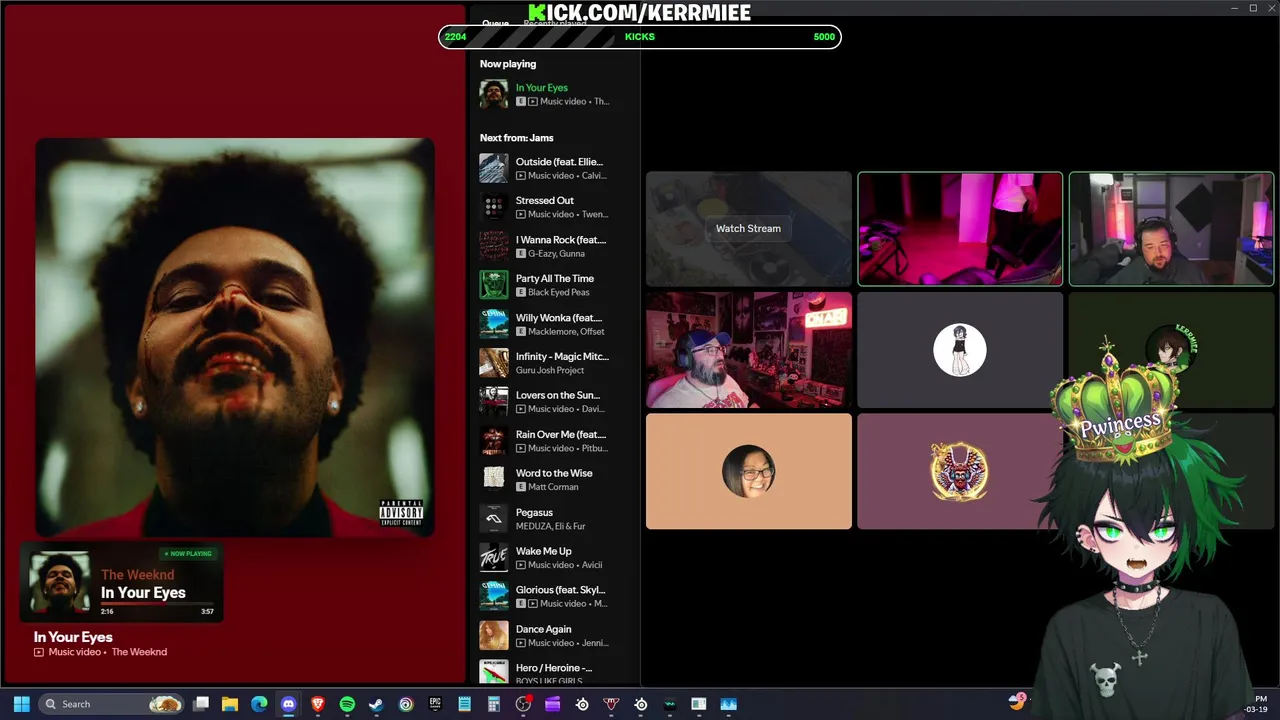Select the peach tile with glasses avatar
This screenshot has height=720, width=1280.
(749, 471)
